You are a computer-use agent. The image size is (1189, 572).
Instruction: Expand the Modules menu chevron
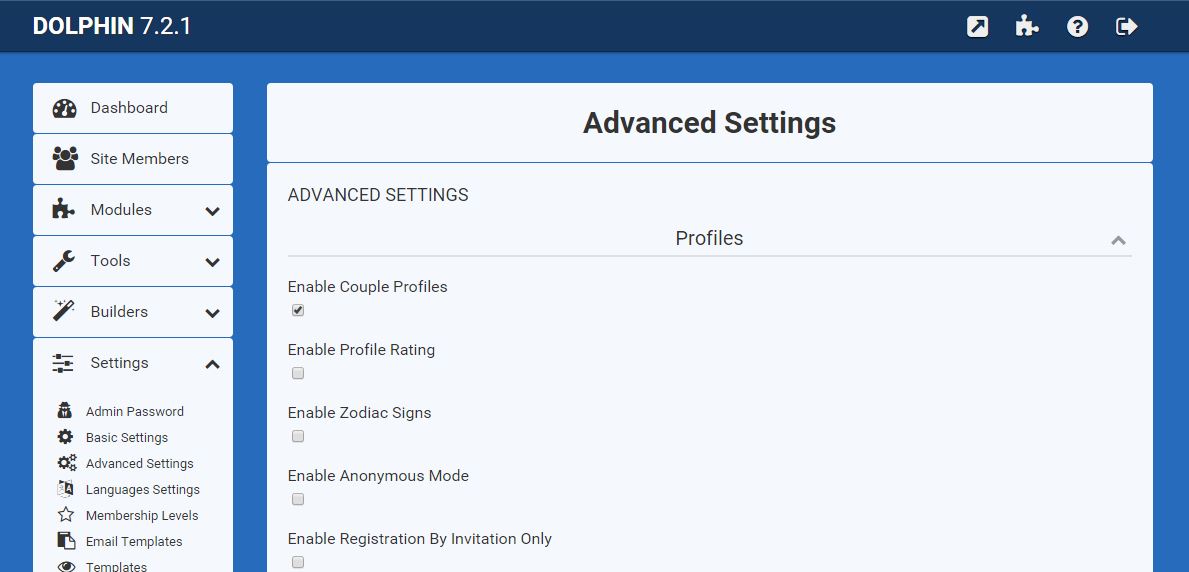pos(212,211)
